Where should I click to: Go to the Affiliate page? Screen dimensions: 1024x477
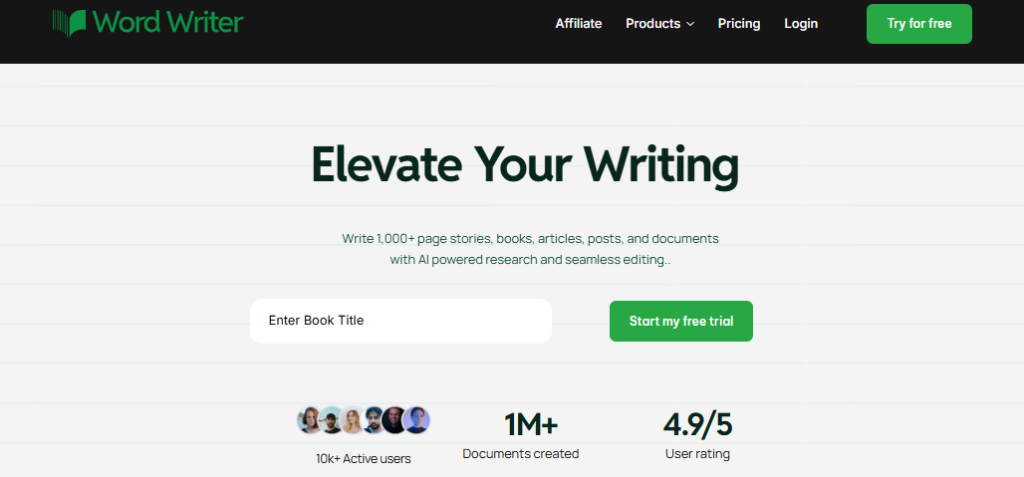(x=578, y=23)
